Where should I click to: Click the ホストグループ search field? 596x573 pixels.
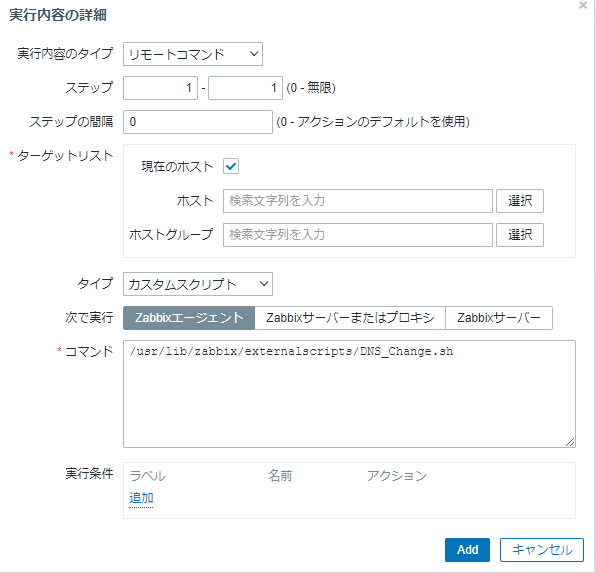(x=358, y=235)
